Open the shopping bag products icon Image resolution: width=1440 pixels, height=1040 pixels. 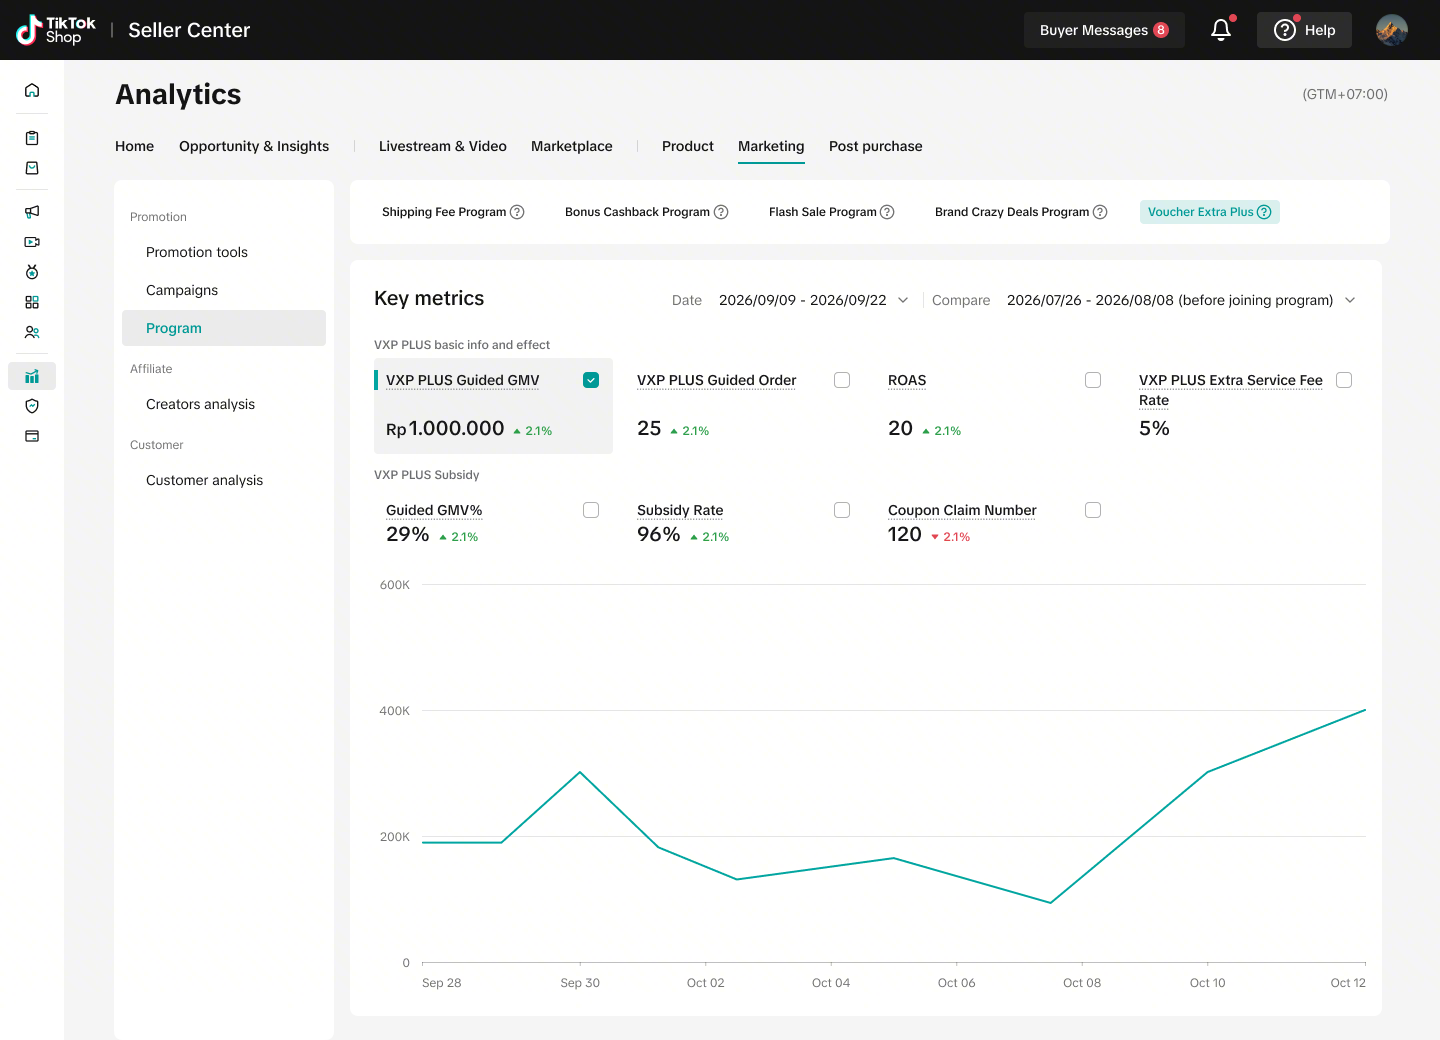(32, 168)
